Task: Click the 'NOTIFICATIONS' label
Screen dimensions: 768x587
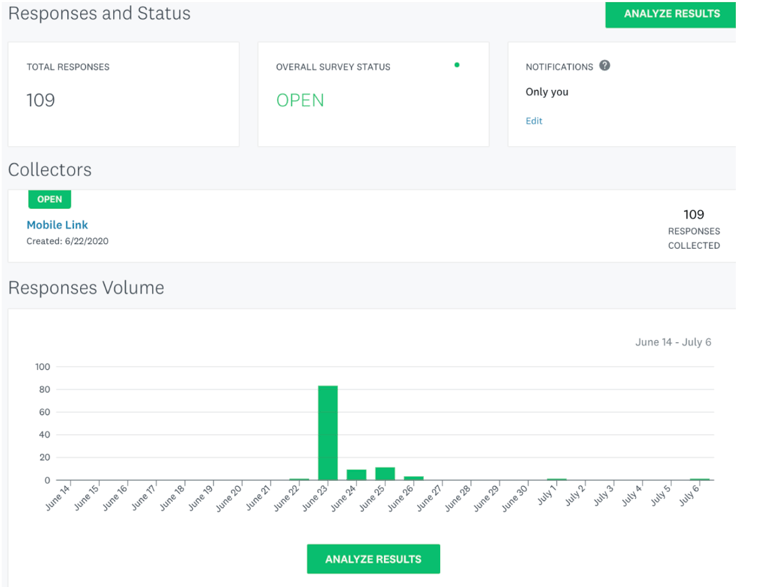Action: click(559, 67)
